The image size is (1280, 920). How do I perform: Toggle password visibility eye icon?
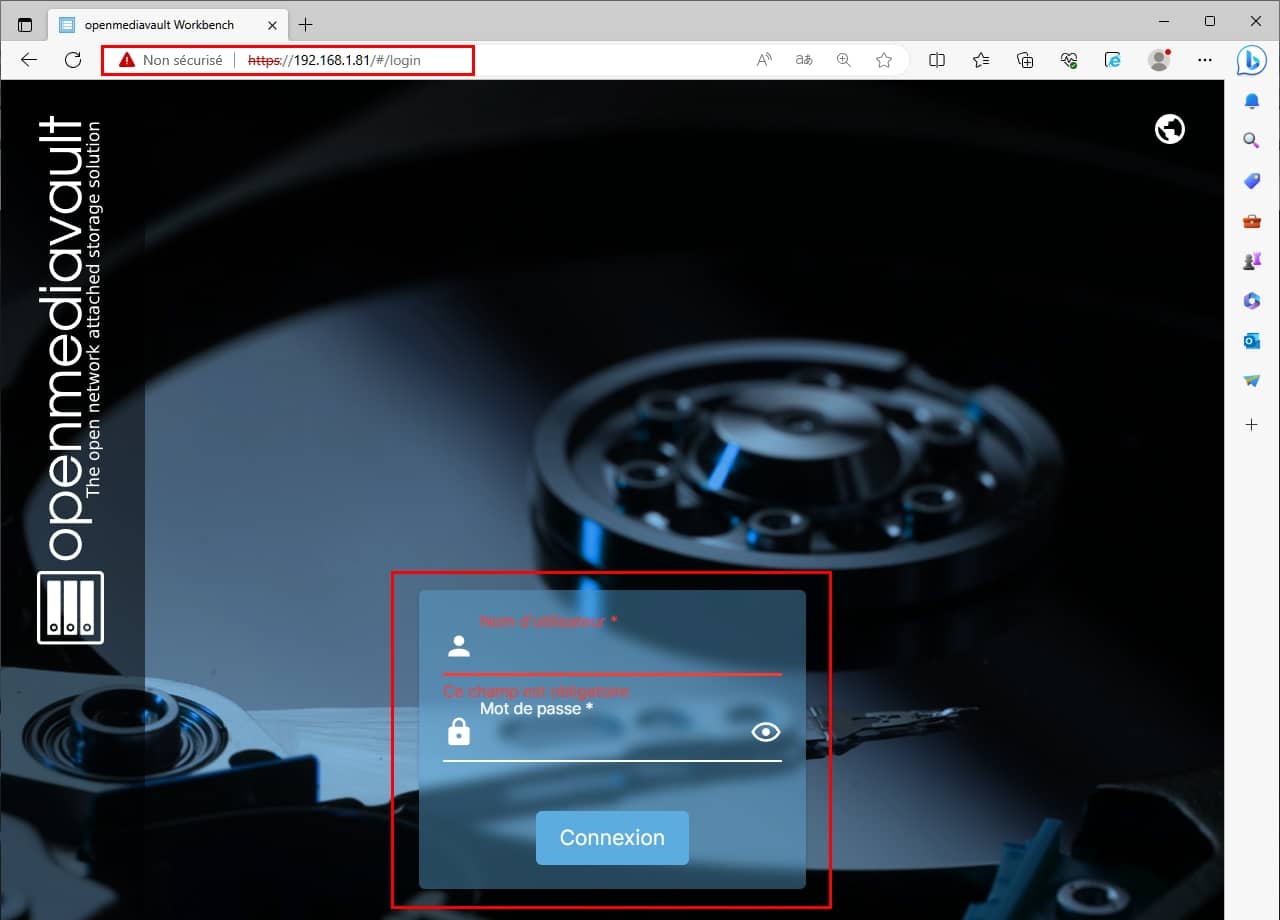(x=765, y=733)
